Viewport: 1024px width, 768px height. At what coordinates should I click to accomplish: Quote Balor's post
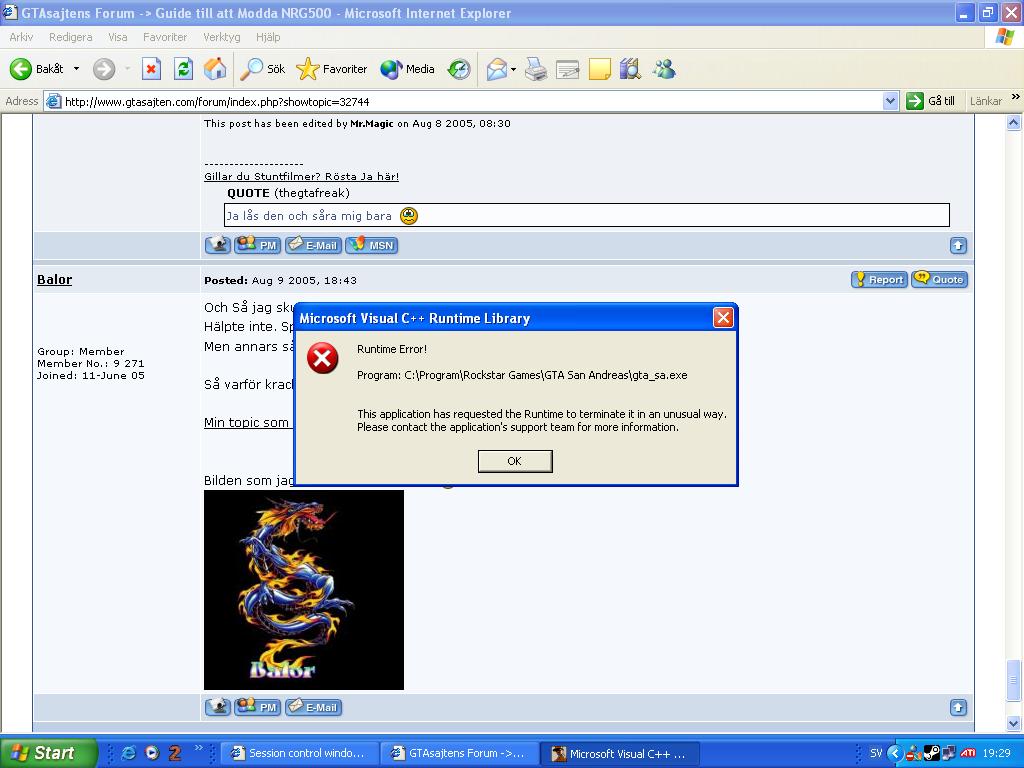pos(939,280)
